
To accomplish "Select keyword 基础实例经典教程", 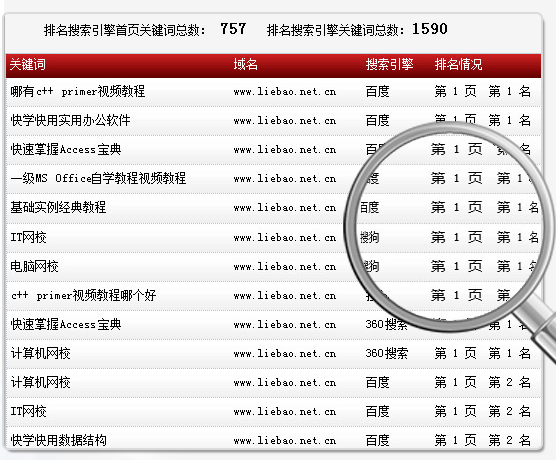I will [58, 207].
